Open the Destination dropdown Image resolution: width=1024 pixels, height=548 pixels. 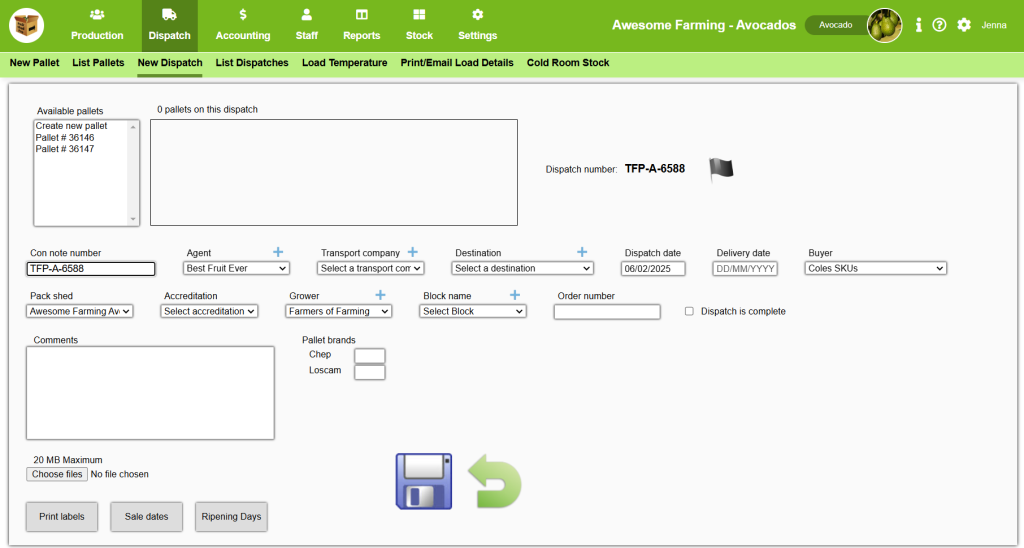[x=522, y=268]
